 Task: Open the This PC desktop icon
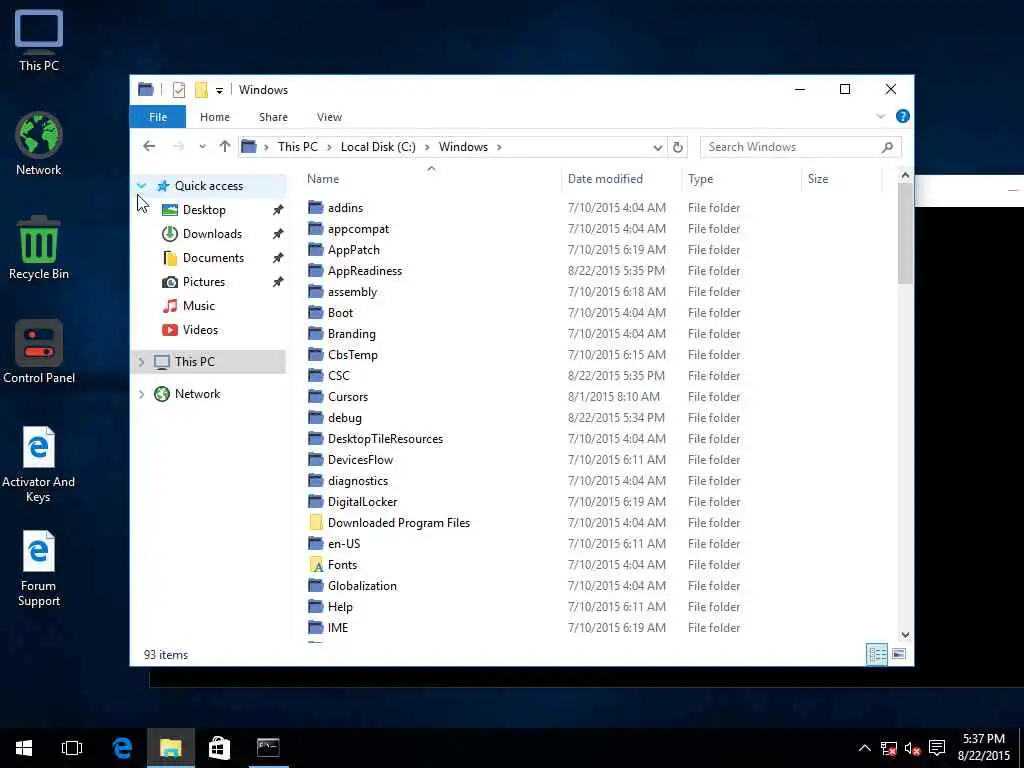[39, 40]
